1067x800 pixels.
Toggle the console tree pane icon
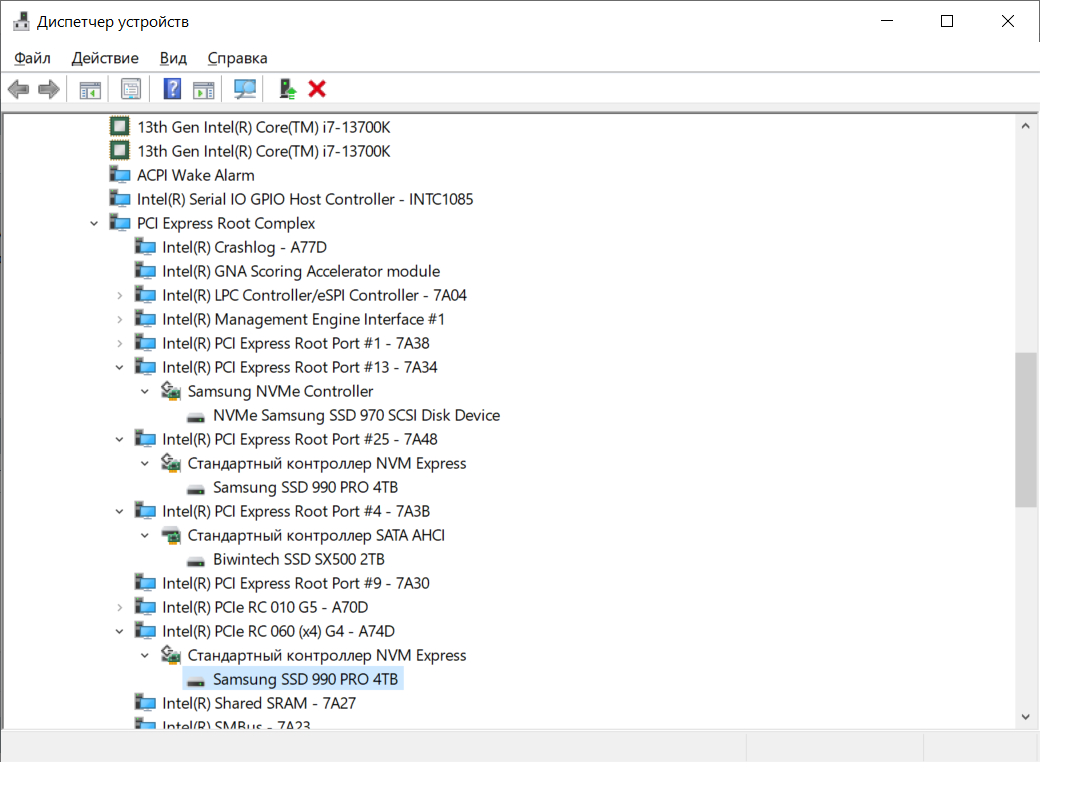click(90, 89)
